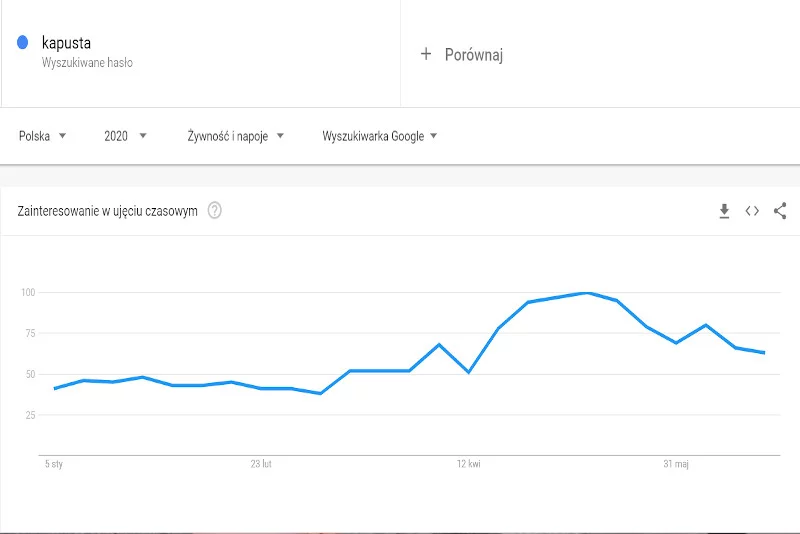Image resolution: width=800 pixels, height=534 pixels.
Task: Click the plus icon next to Porównaj
Action: 426,54
